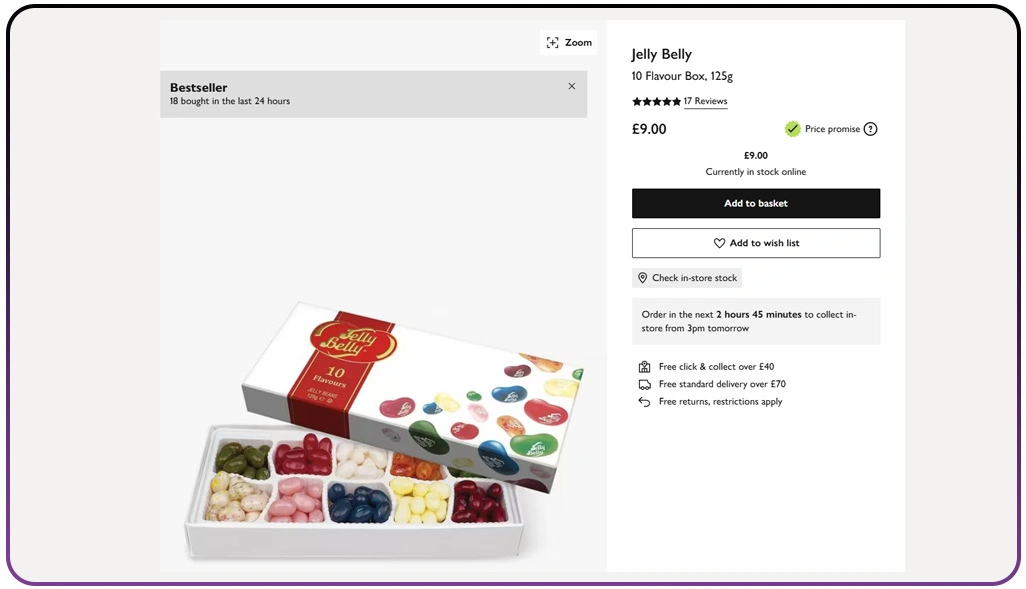Click the Zoom expand icon above the image

tap(553, 43)
